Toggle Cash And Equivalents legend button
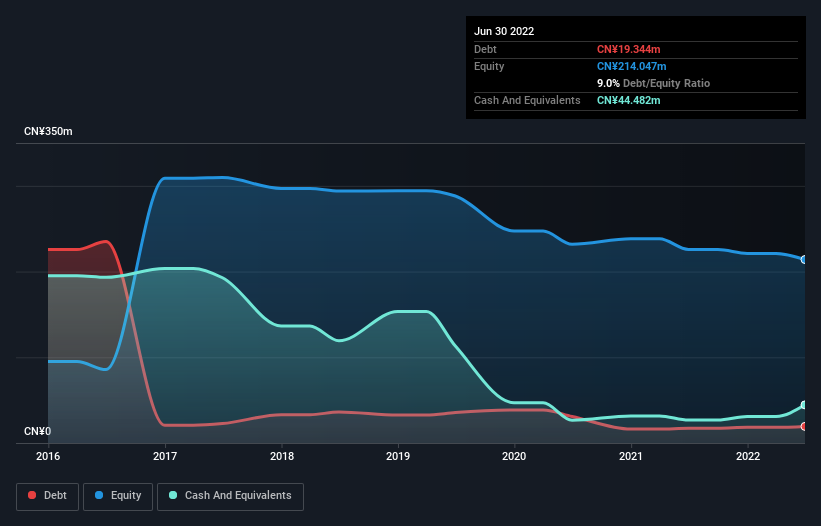The width and height of the screenshot is (821, 526). pos(230,496)
